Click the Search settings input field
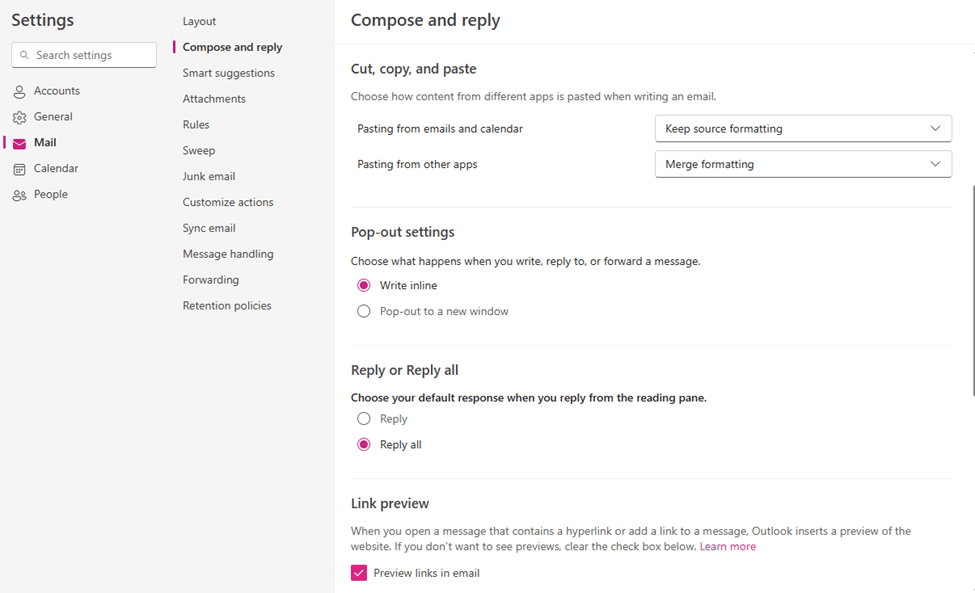975x593 pixels. 84,55
